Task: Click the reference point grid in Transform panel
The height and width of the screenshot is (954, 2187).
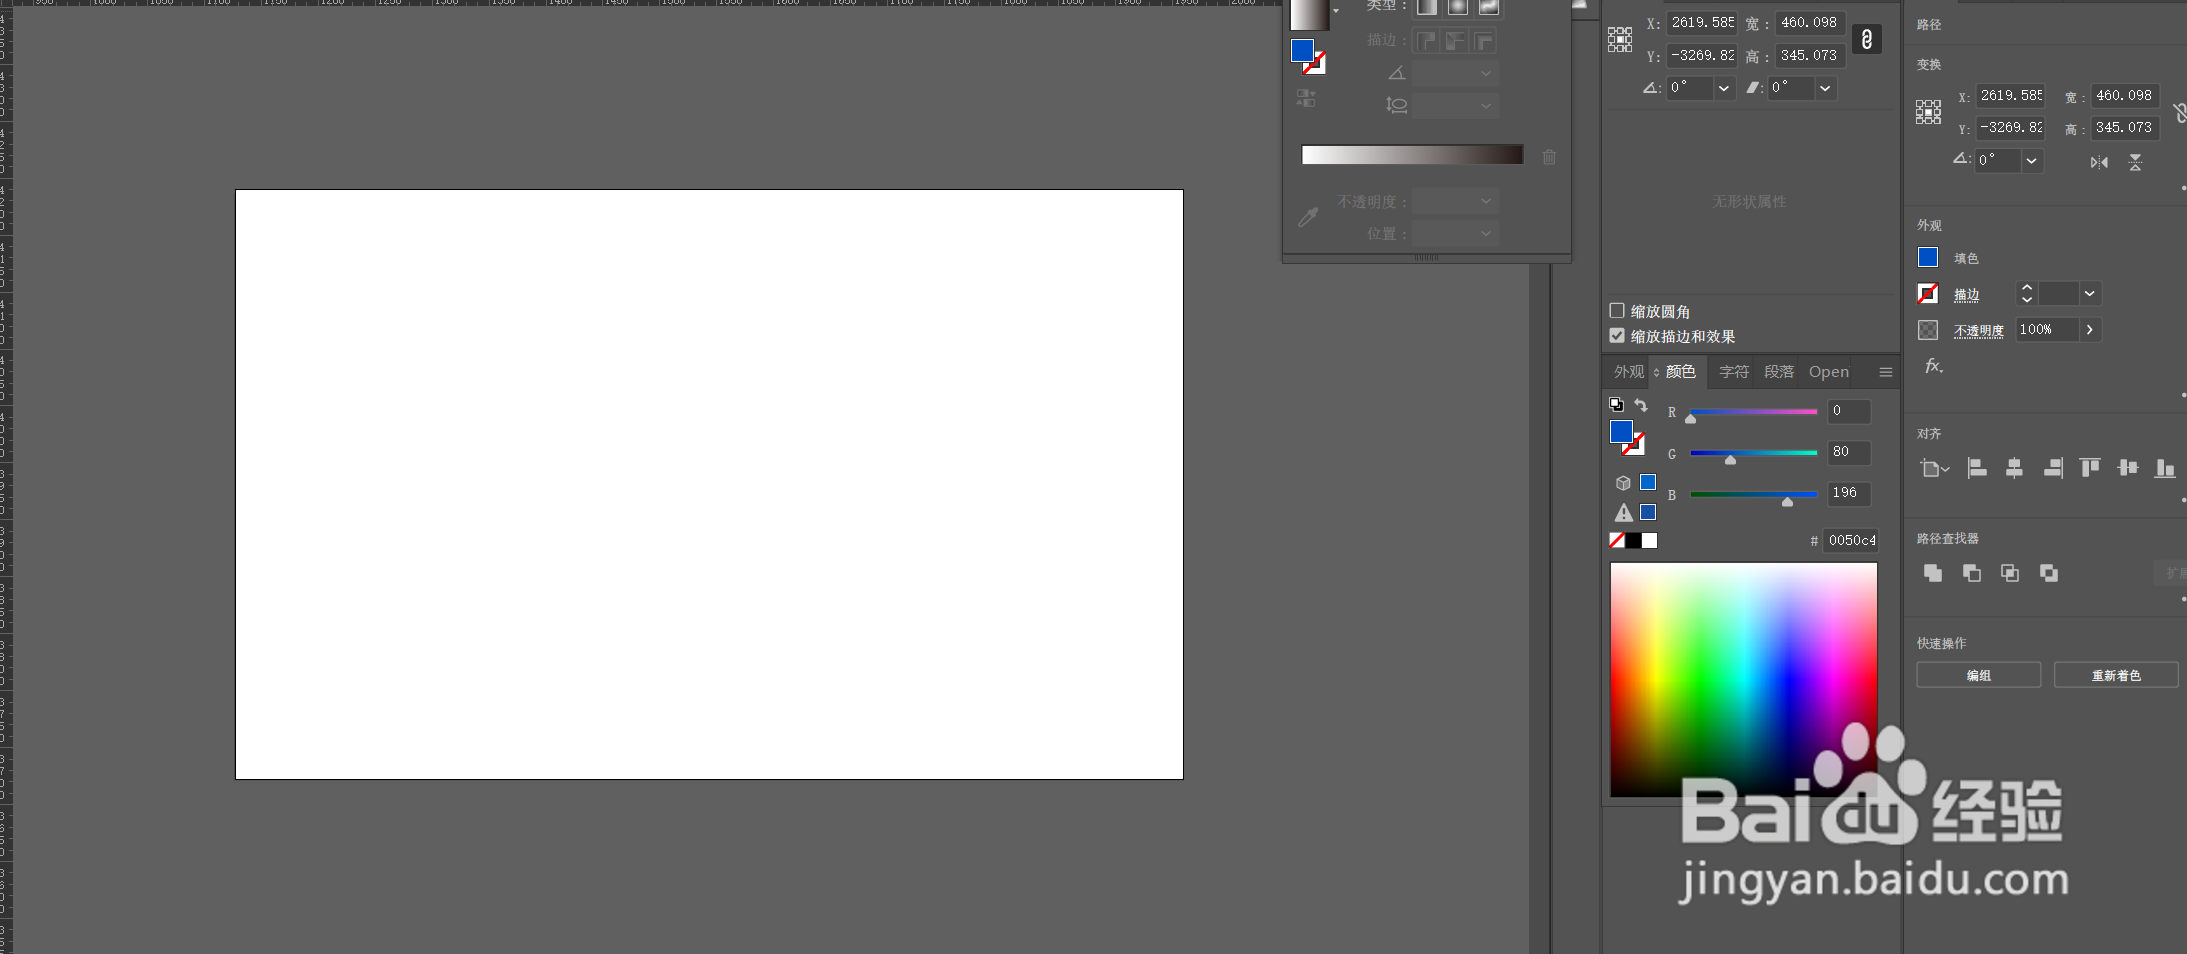Action: [x=1620, y=40]
